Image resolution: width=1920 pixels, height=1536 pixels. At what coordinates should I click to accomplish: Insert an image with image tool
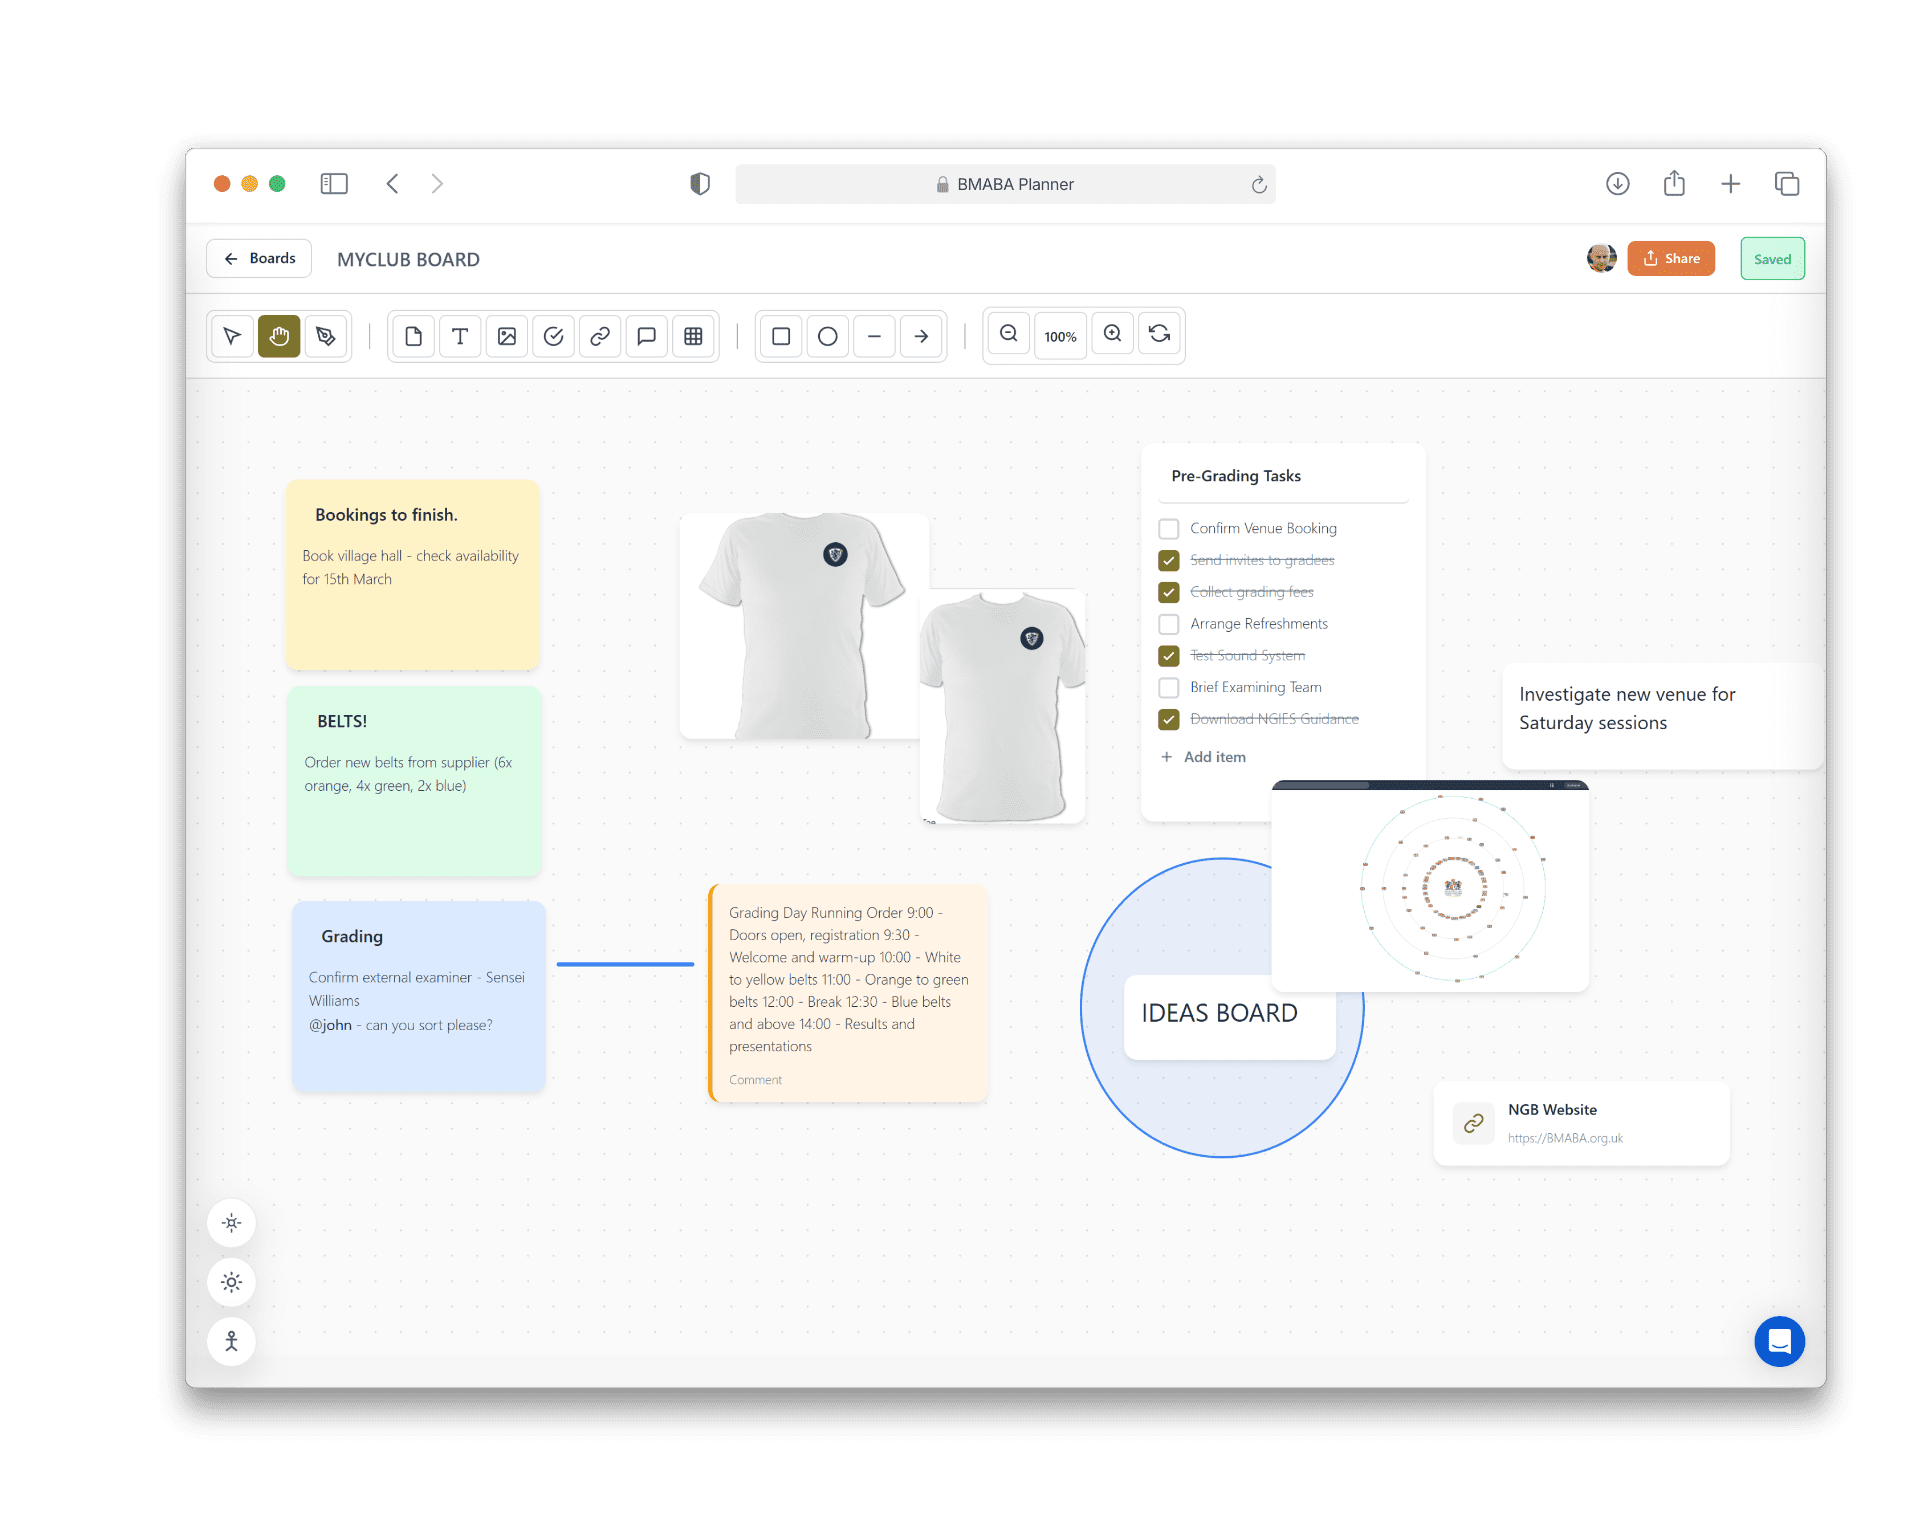(507, 336)
